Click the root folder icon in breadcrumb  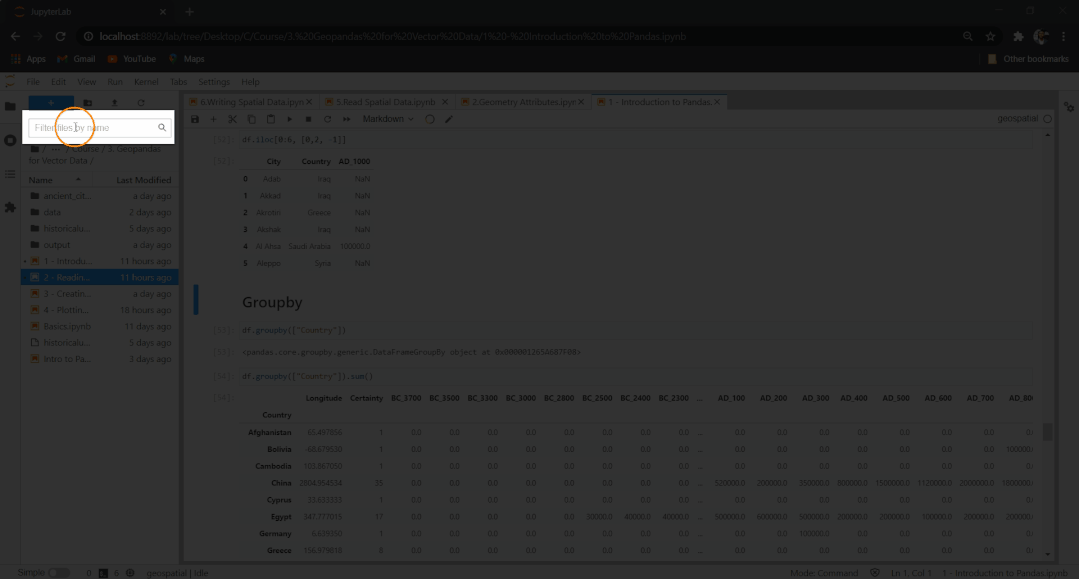tap(34, 149)
